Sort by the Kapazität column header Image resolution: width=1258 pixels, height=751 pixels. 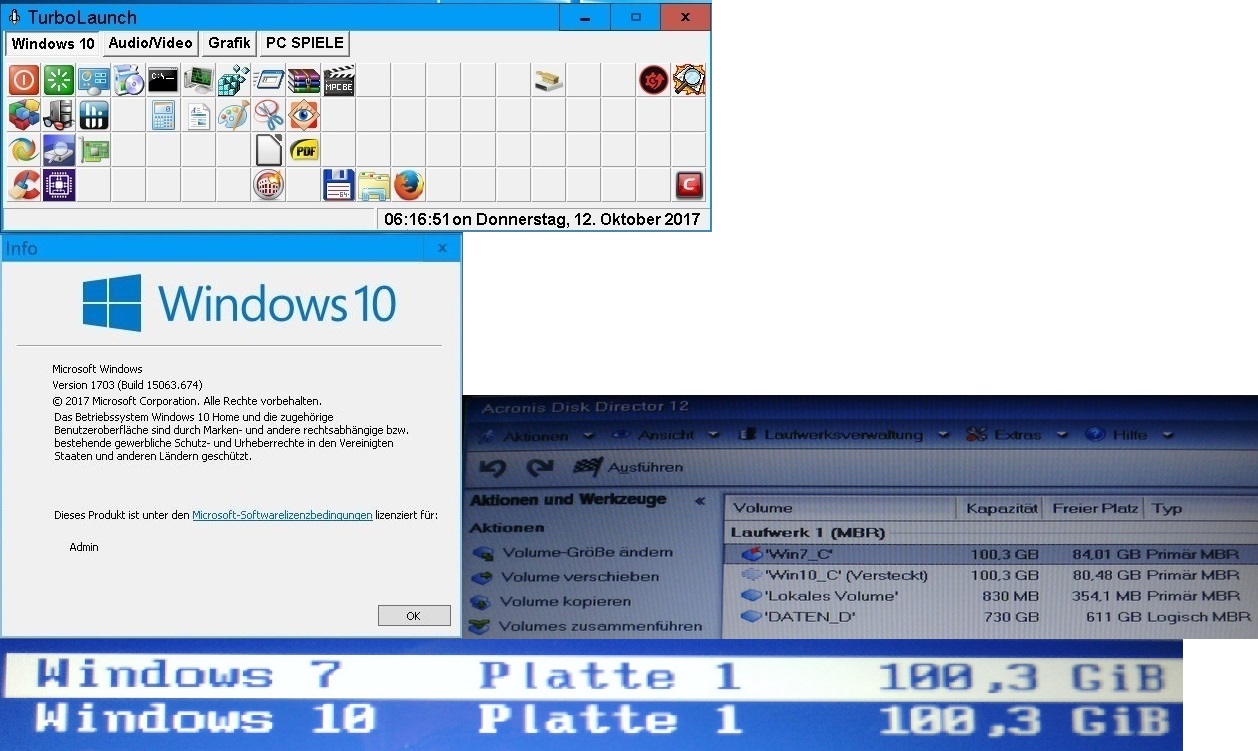tap(1001, 508)
